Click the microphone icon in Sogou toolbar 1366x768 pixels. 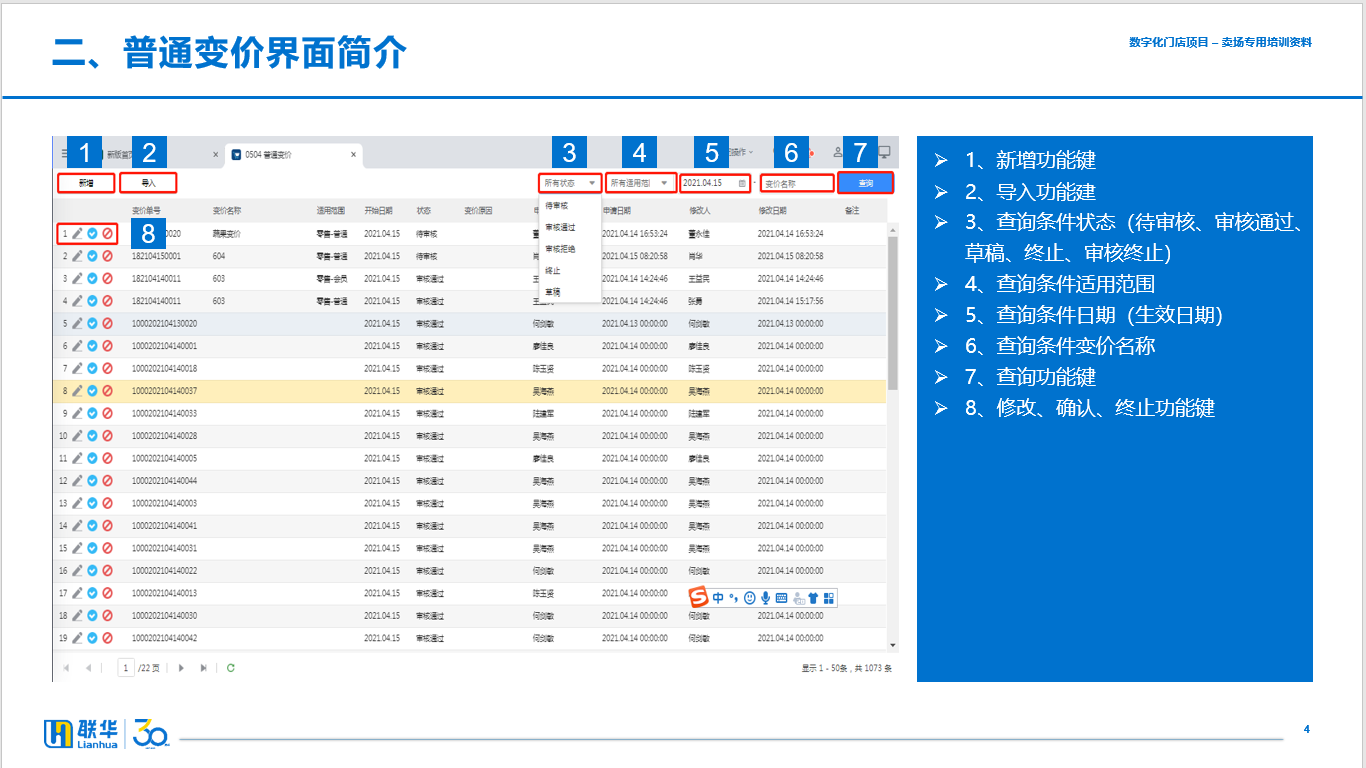pyautogui.click(x=766, y=598)
